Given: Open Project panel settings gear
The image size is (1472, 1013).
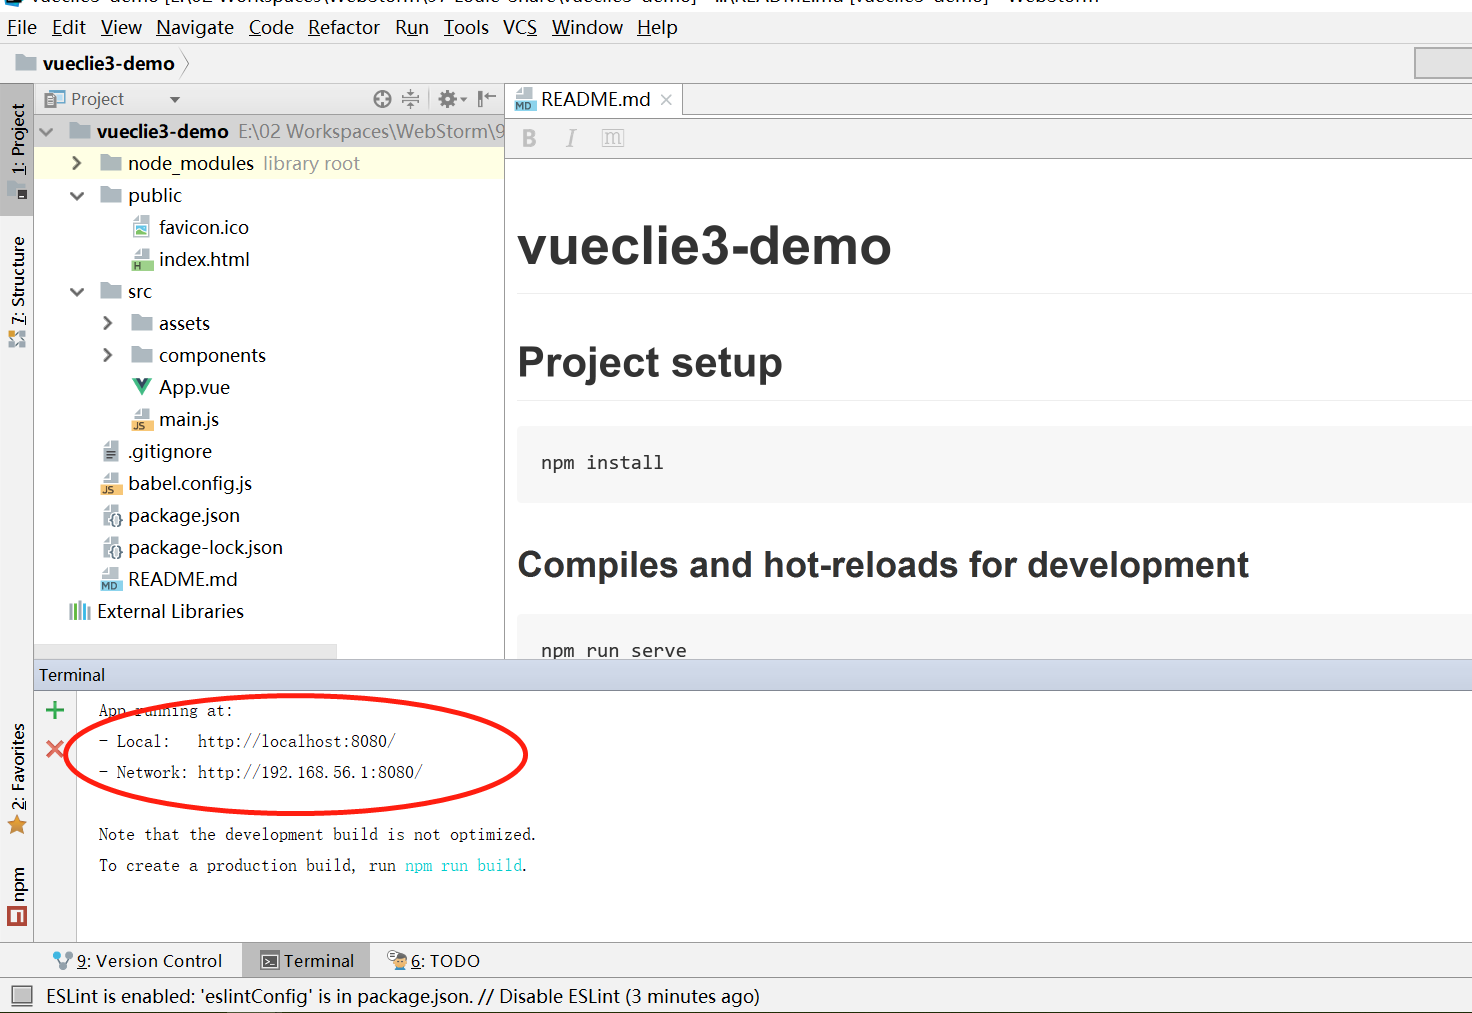Looking at the screenshot, I should [x=448, y=99].
